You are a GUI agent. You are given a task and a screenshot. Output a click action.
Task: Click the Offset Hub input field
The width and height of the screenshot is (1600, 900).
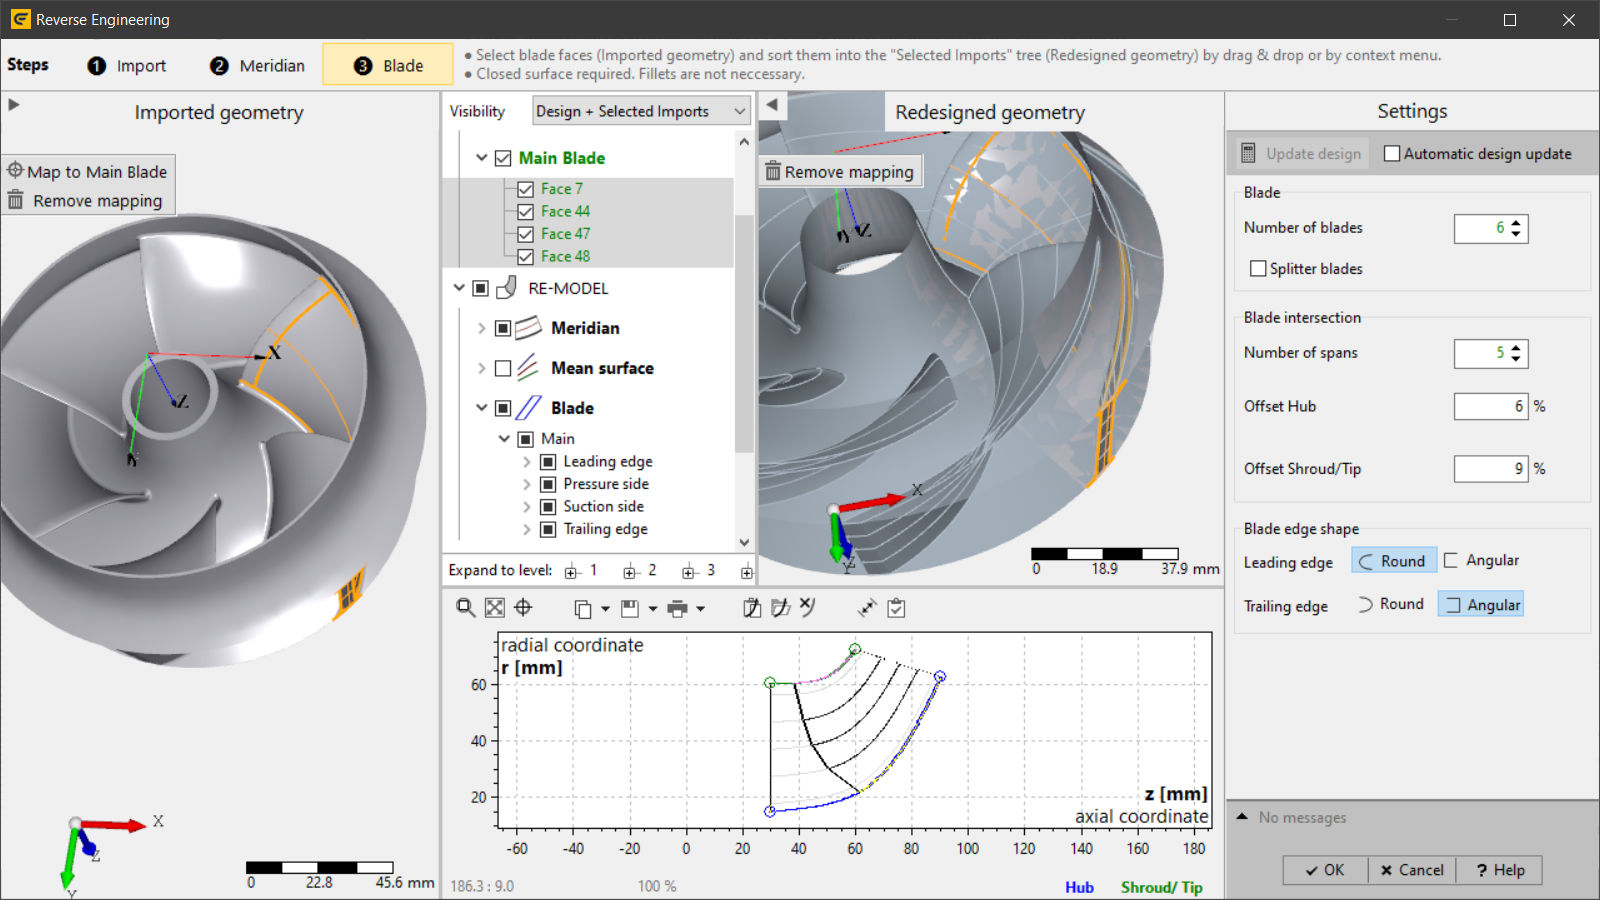[x=1490, y=407]
